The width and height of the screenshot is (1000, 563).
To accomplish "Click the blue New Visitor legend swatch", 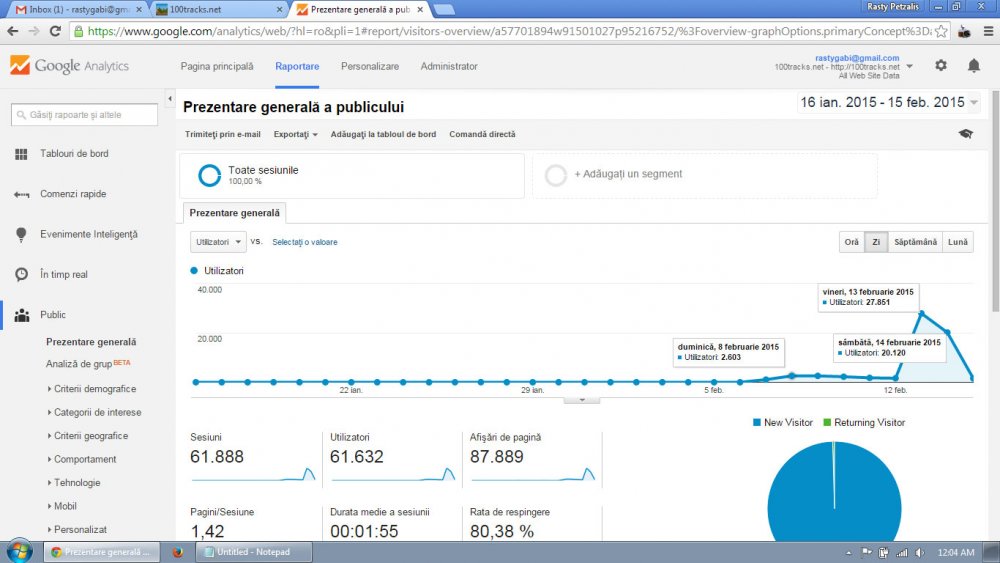I will [x=757, y=422].
